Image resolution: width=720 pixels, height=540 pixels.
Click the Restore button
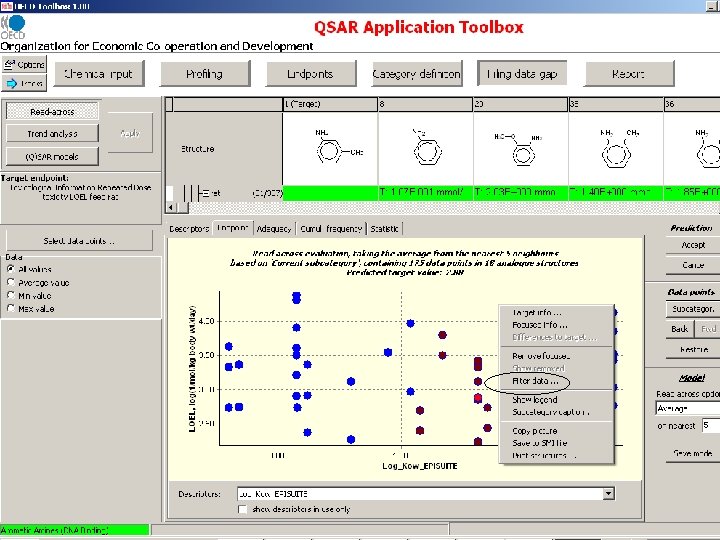tap(693, 349)
